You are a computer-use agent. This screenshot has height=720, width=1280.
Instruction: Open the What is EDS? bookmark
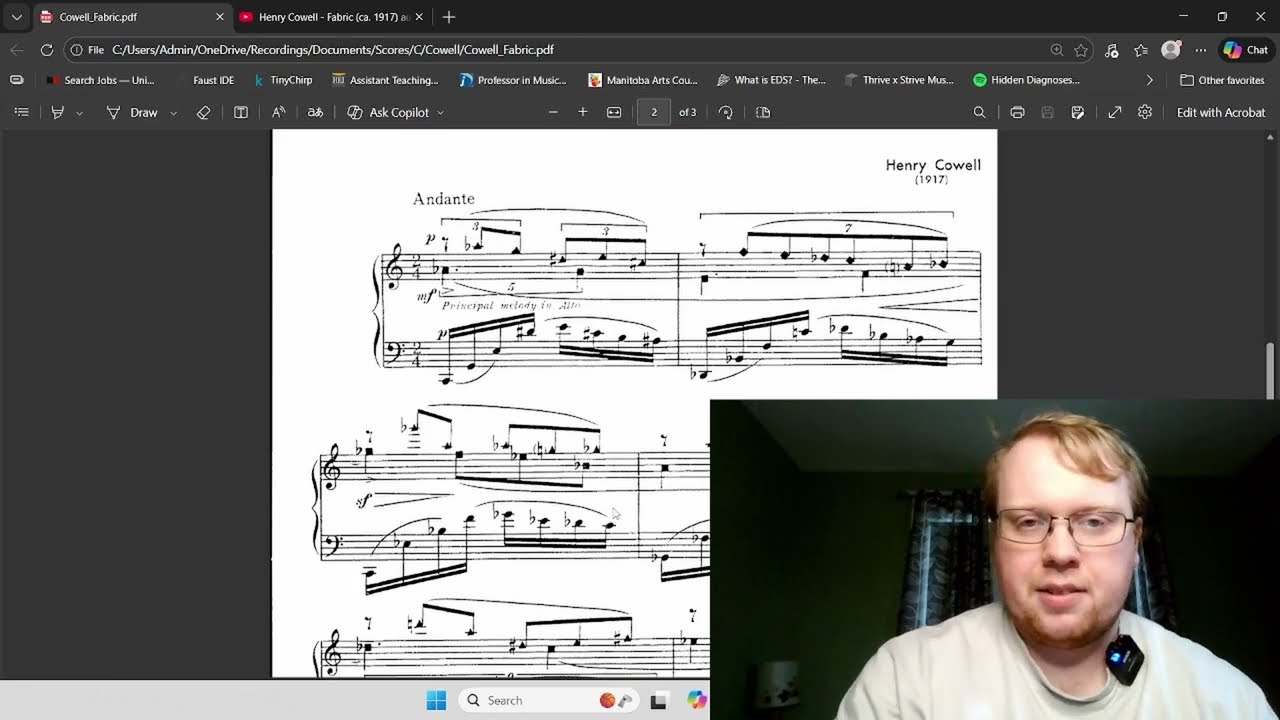771,80
